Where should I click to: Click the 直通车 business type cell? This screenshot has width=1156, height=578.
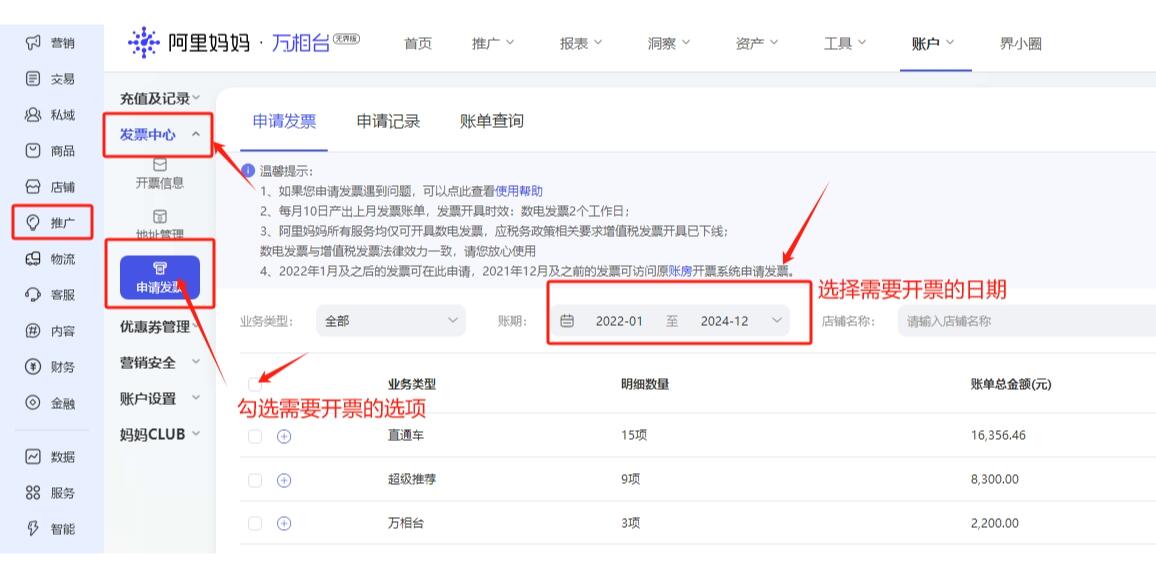pyautogui.click(x=406, y=436)
